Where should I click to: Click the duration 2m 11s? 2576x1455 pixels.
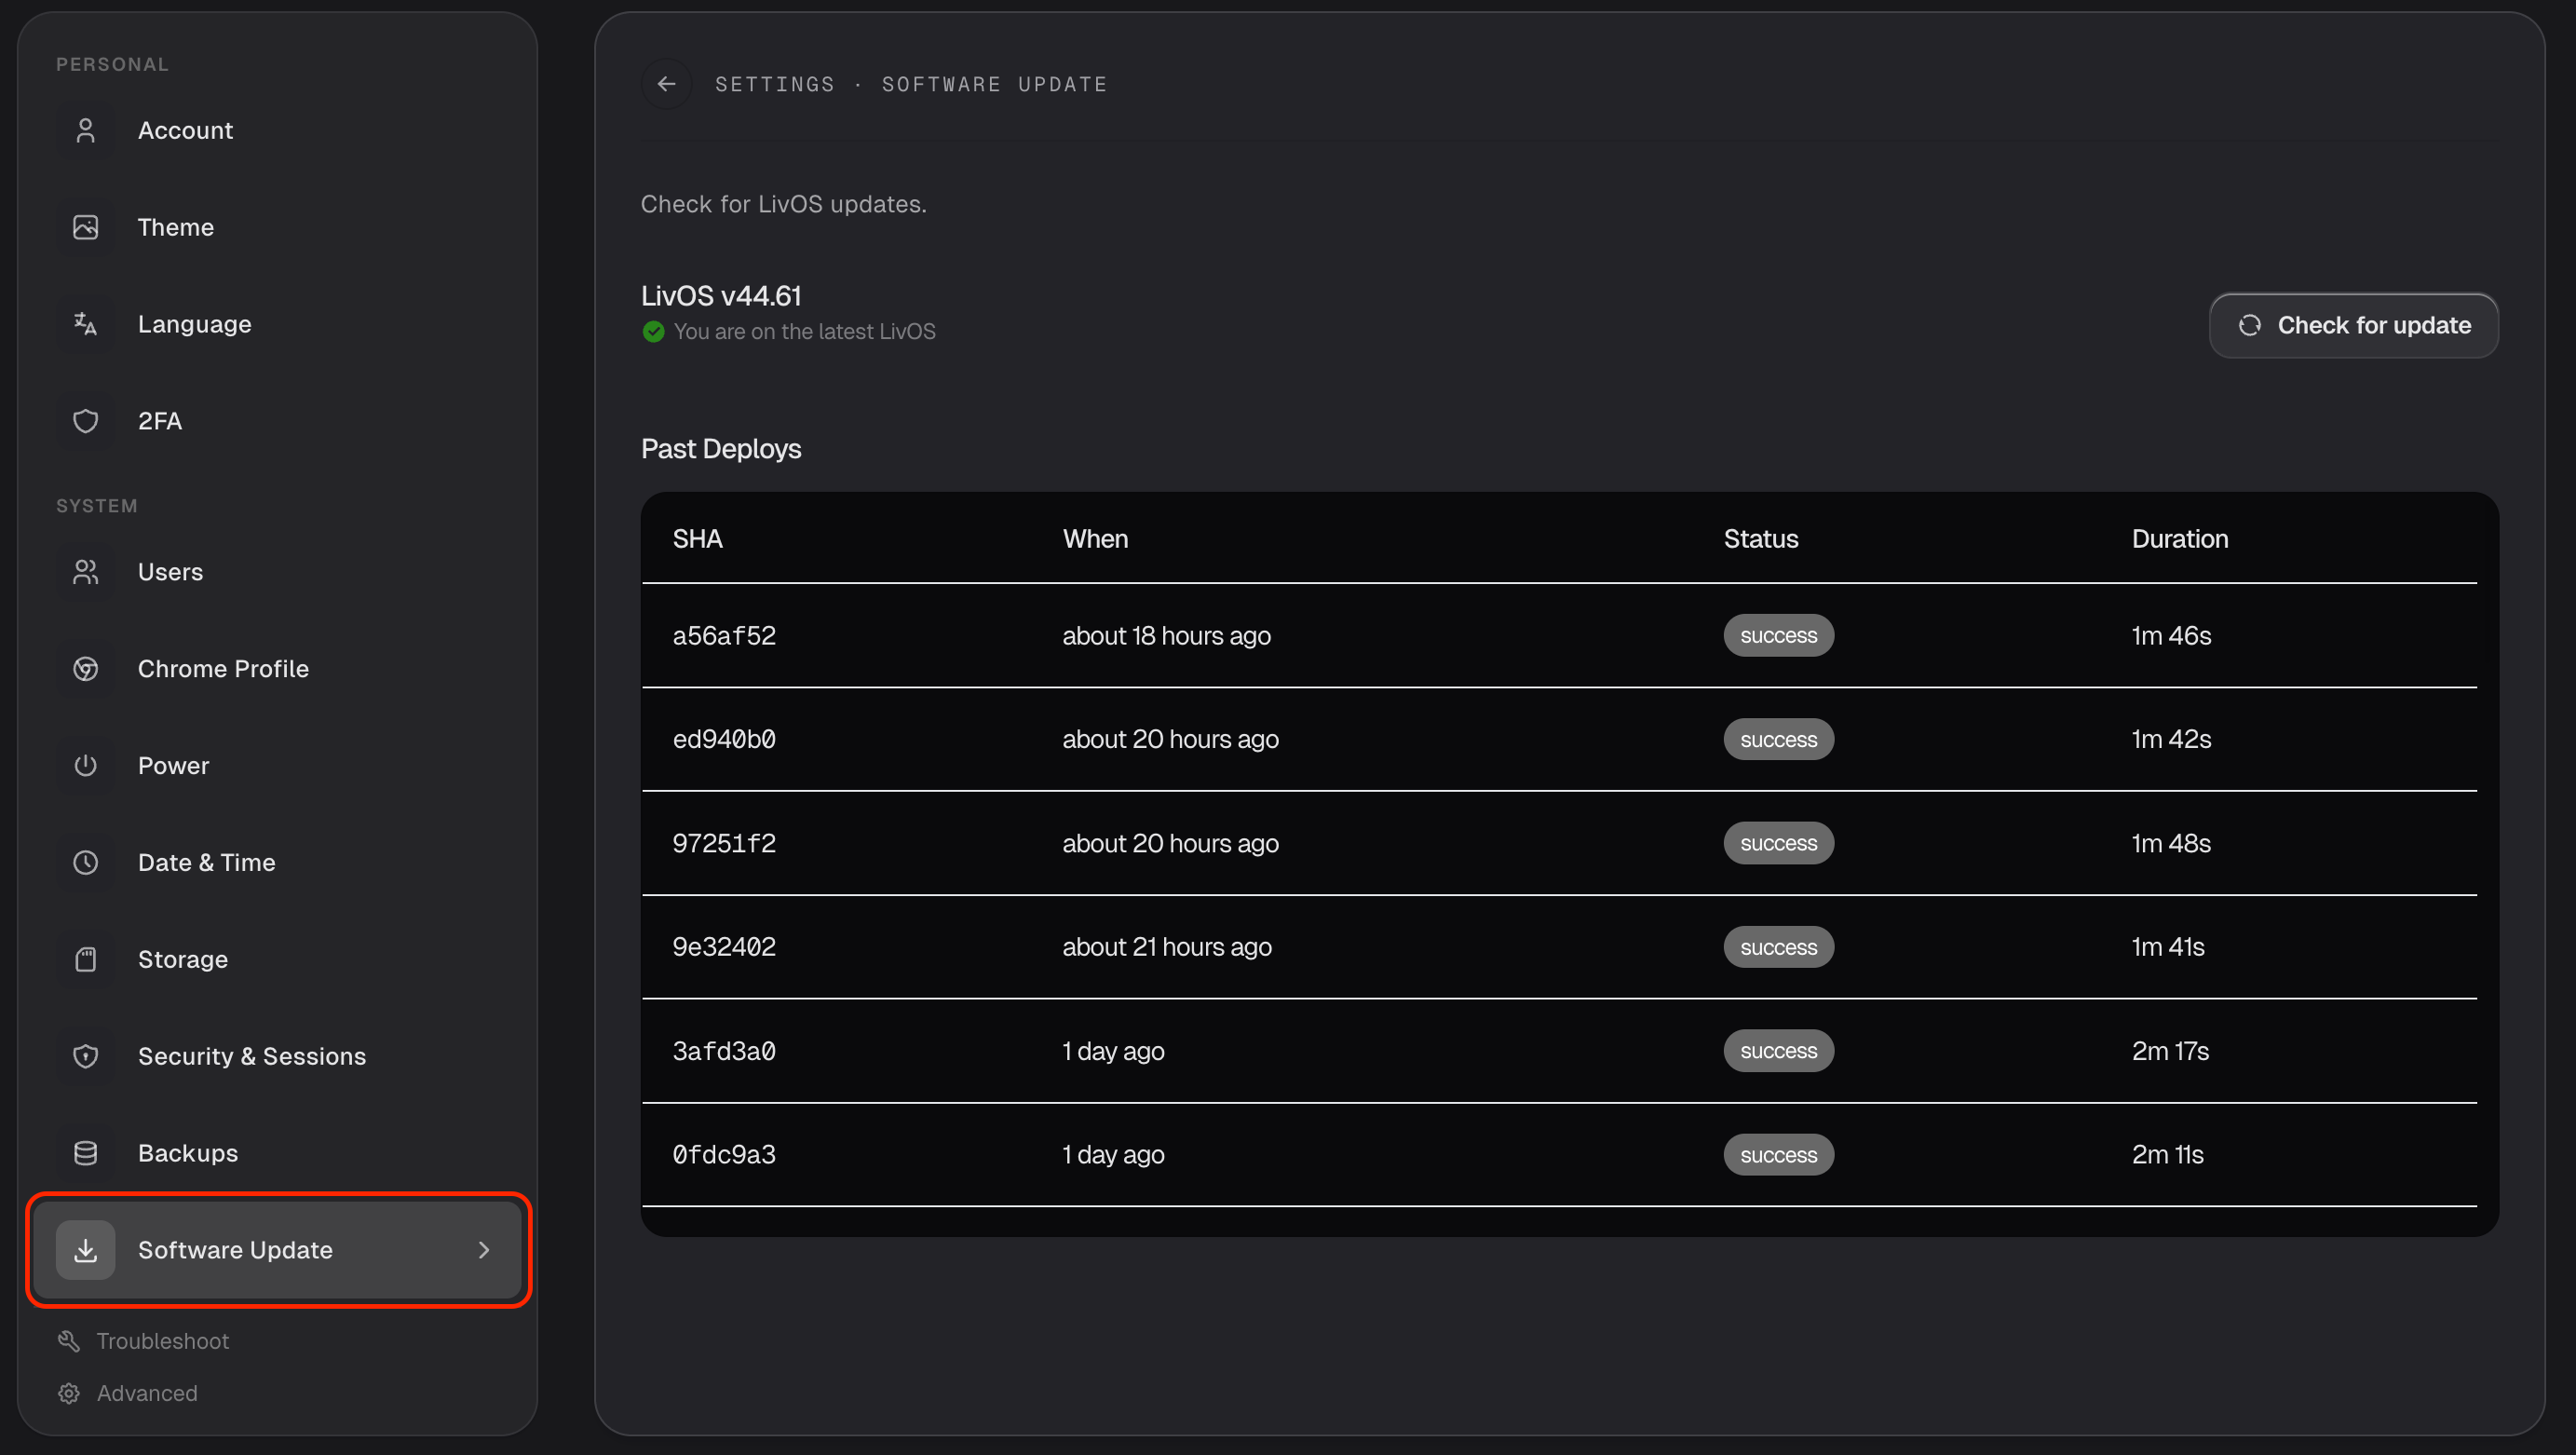tap(2168, 1155)
